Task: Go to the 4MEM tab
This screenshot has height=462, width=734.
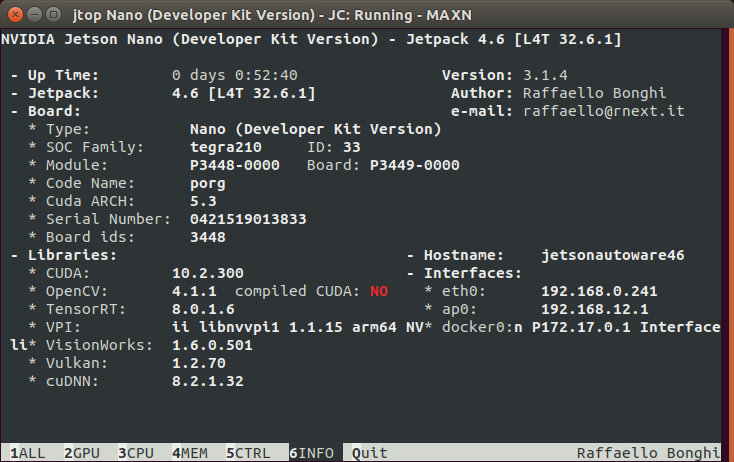Action: pos(190,453)
